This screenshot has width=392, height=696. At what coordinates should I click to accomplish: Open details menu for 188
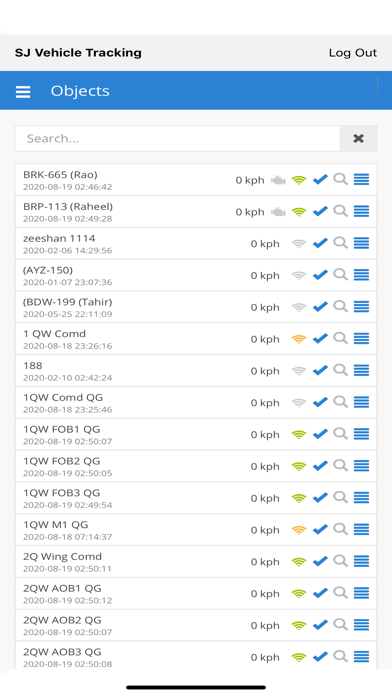tap(361, 370)
